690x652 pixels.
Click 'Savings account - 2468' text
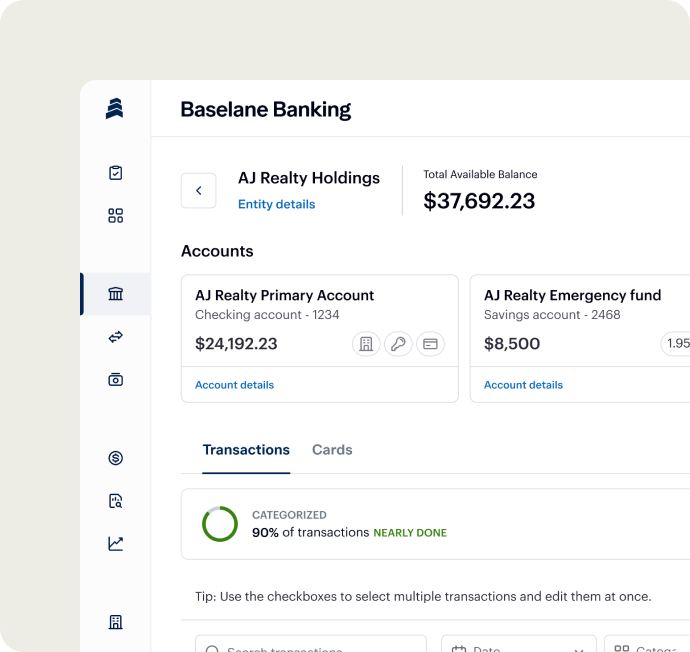pyautogui.click(x=552, y=315)
